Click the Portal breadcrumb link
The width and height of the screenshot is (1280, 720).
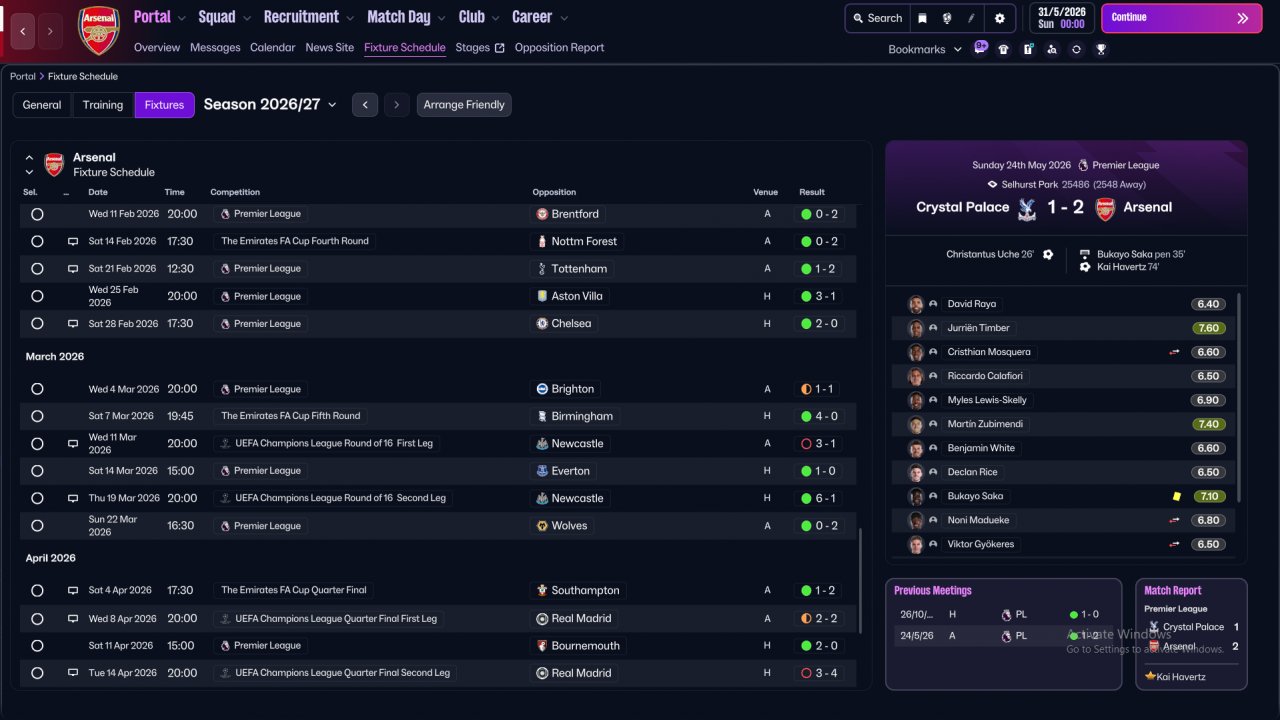coord(23,76)
